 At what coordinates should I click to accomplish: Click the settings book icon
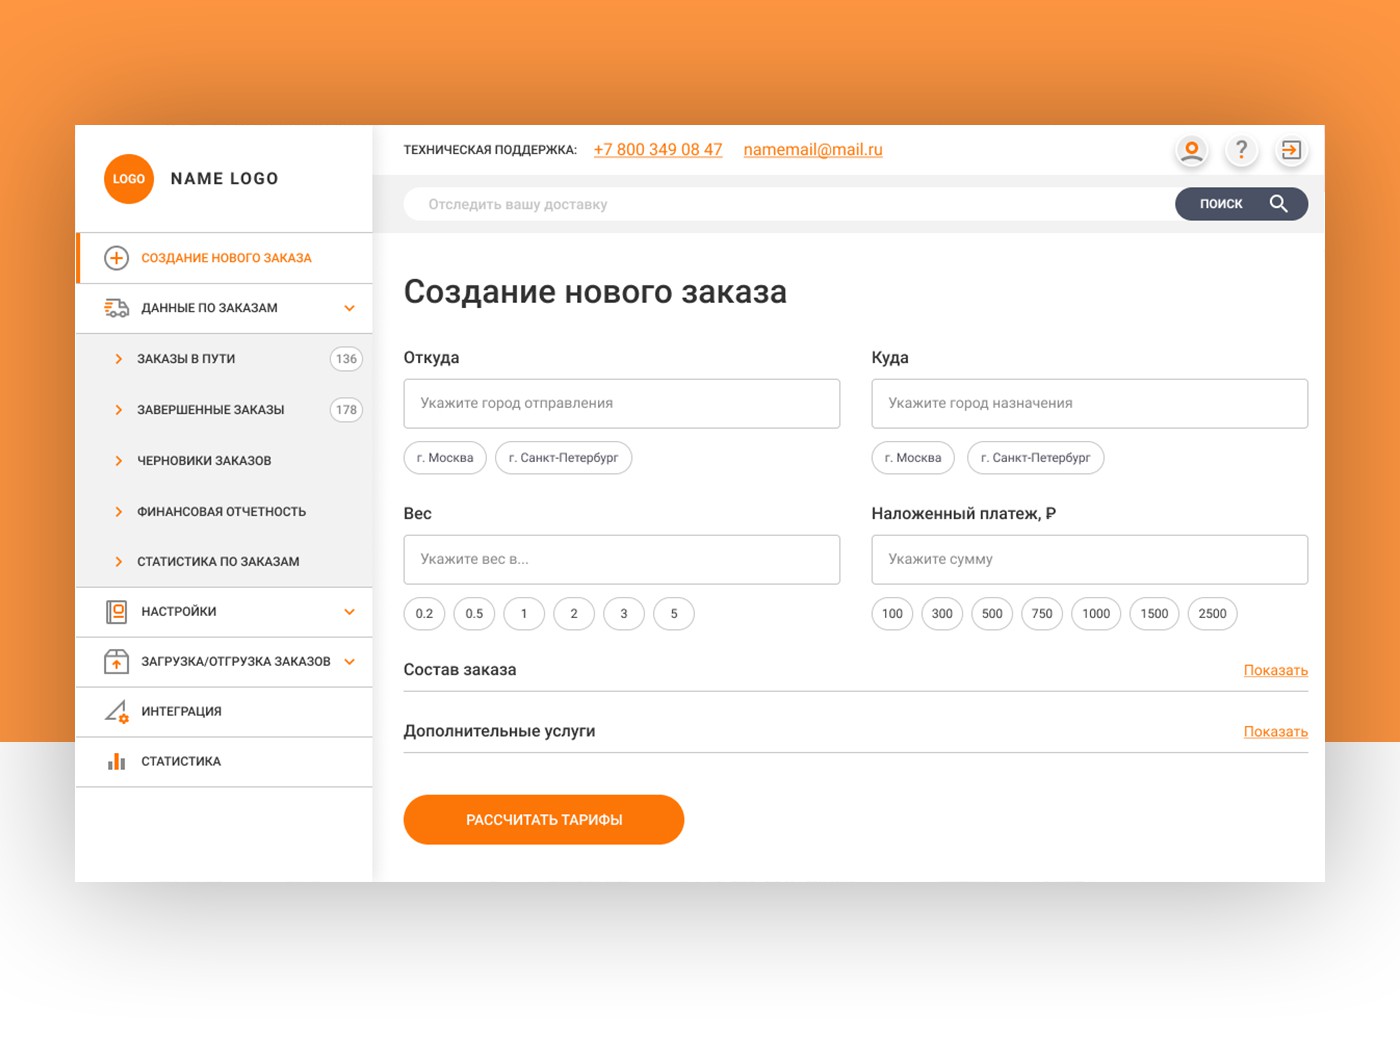pyautogui.click(x=117, y=612)
